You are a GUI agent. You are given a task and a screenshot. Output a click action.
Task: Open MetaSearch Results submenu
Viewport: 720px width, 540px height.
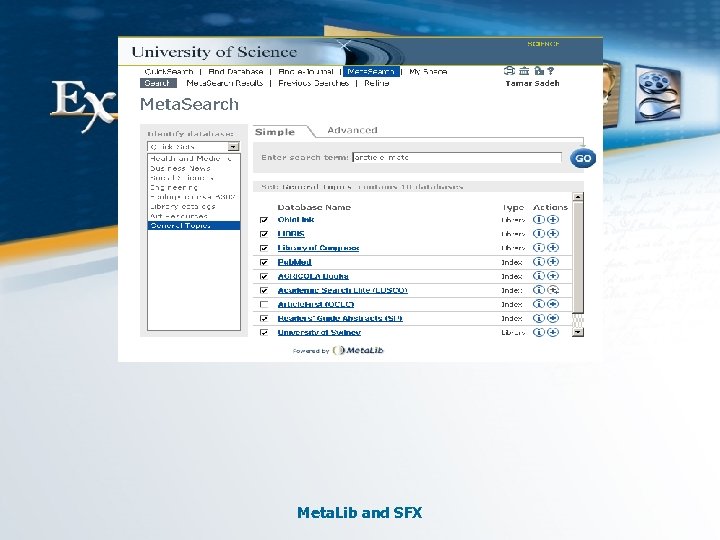[x=225, y=83]
